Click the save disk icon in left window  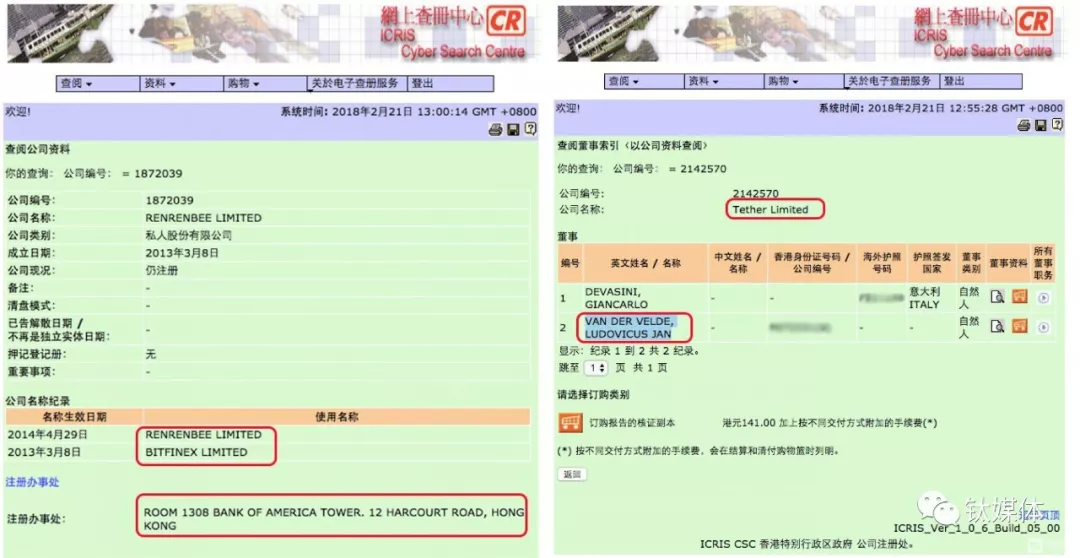(513, 129)
